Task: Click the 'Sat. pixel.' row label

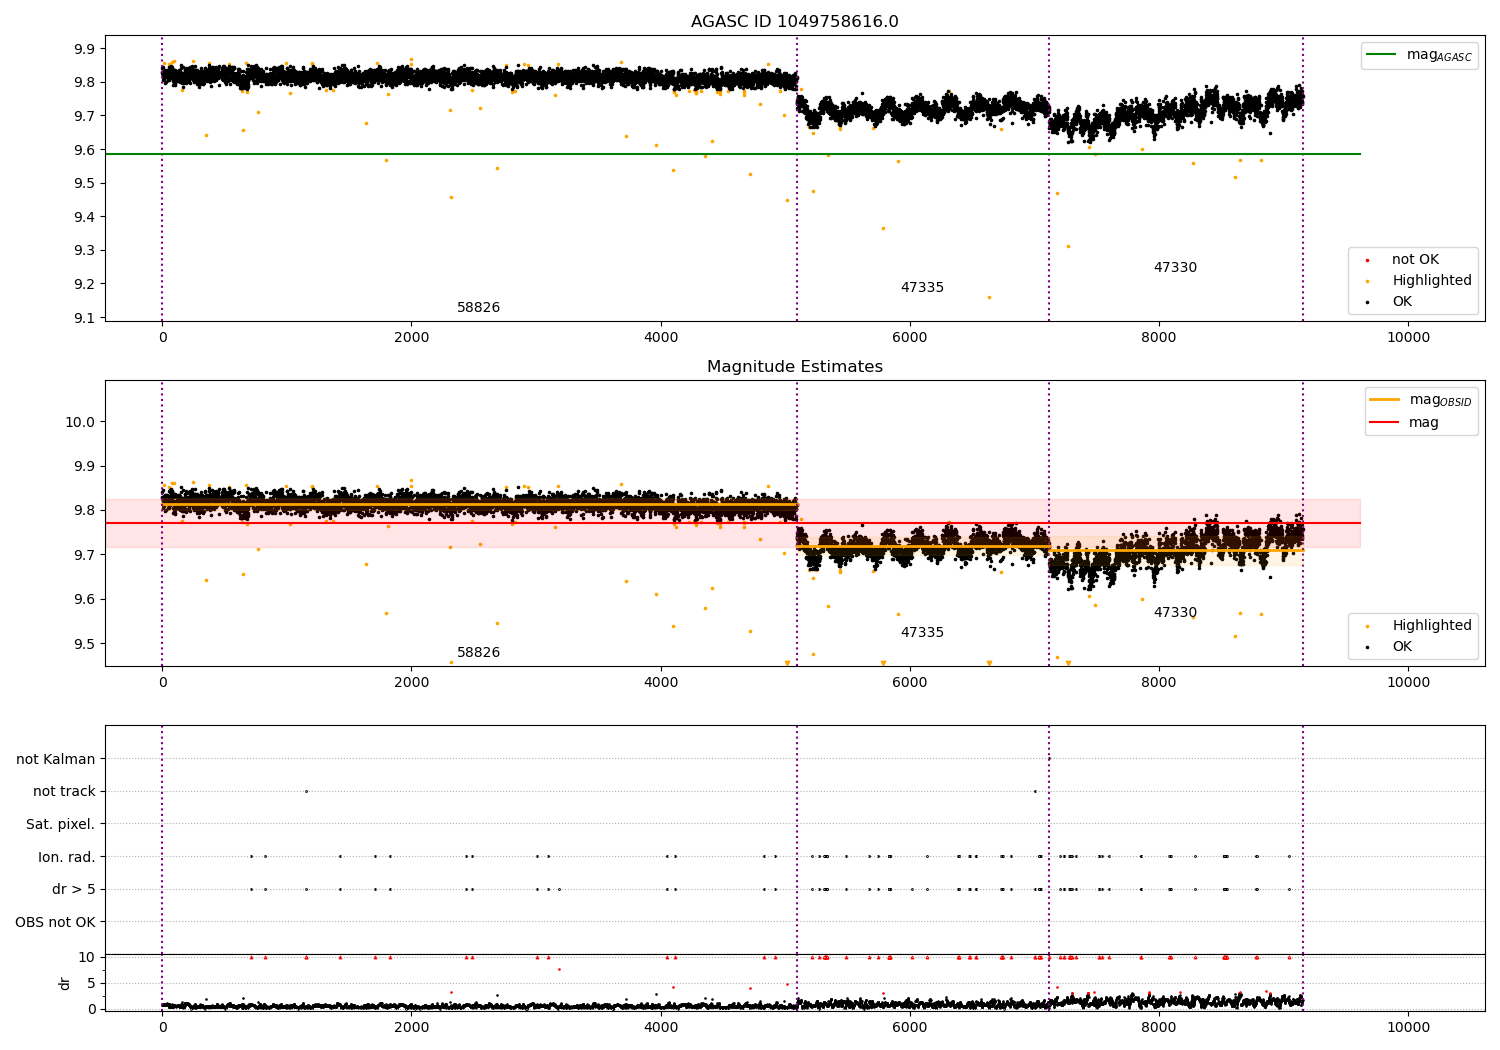Action: point(60,825)
